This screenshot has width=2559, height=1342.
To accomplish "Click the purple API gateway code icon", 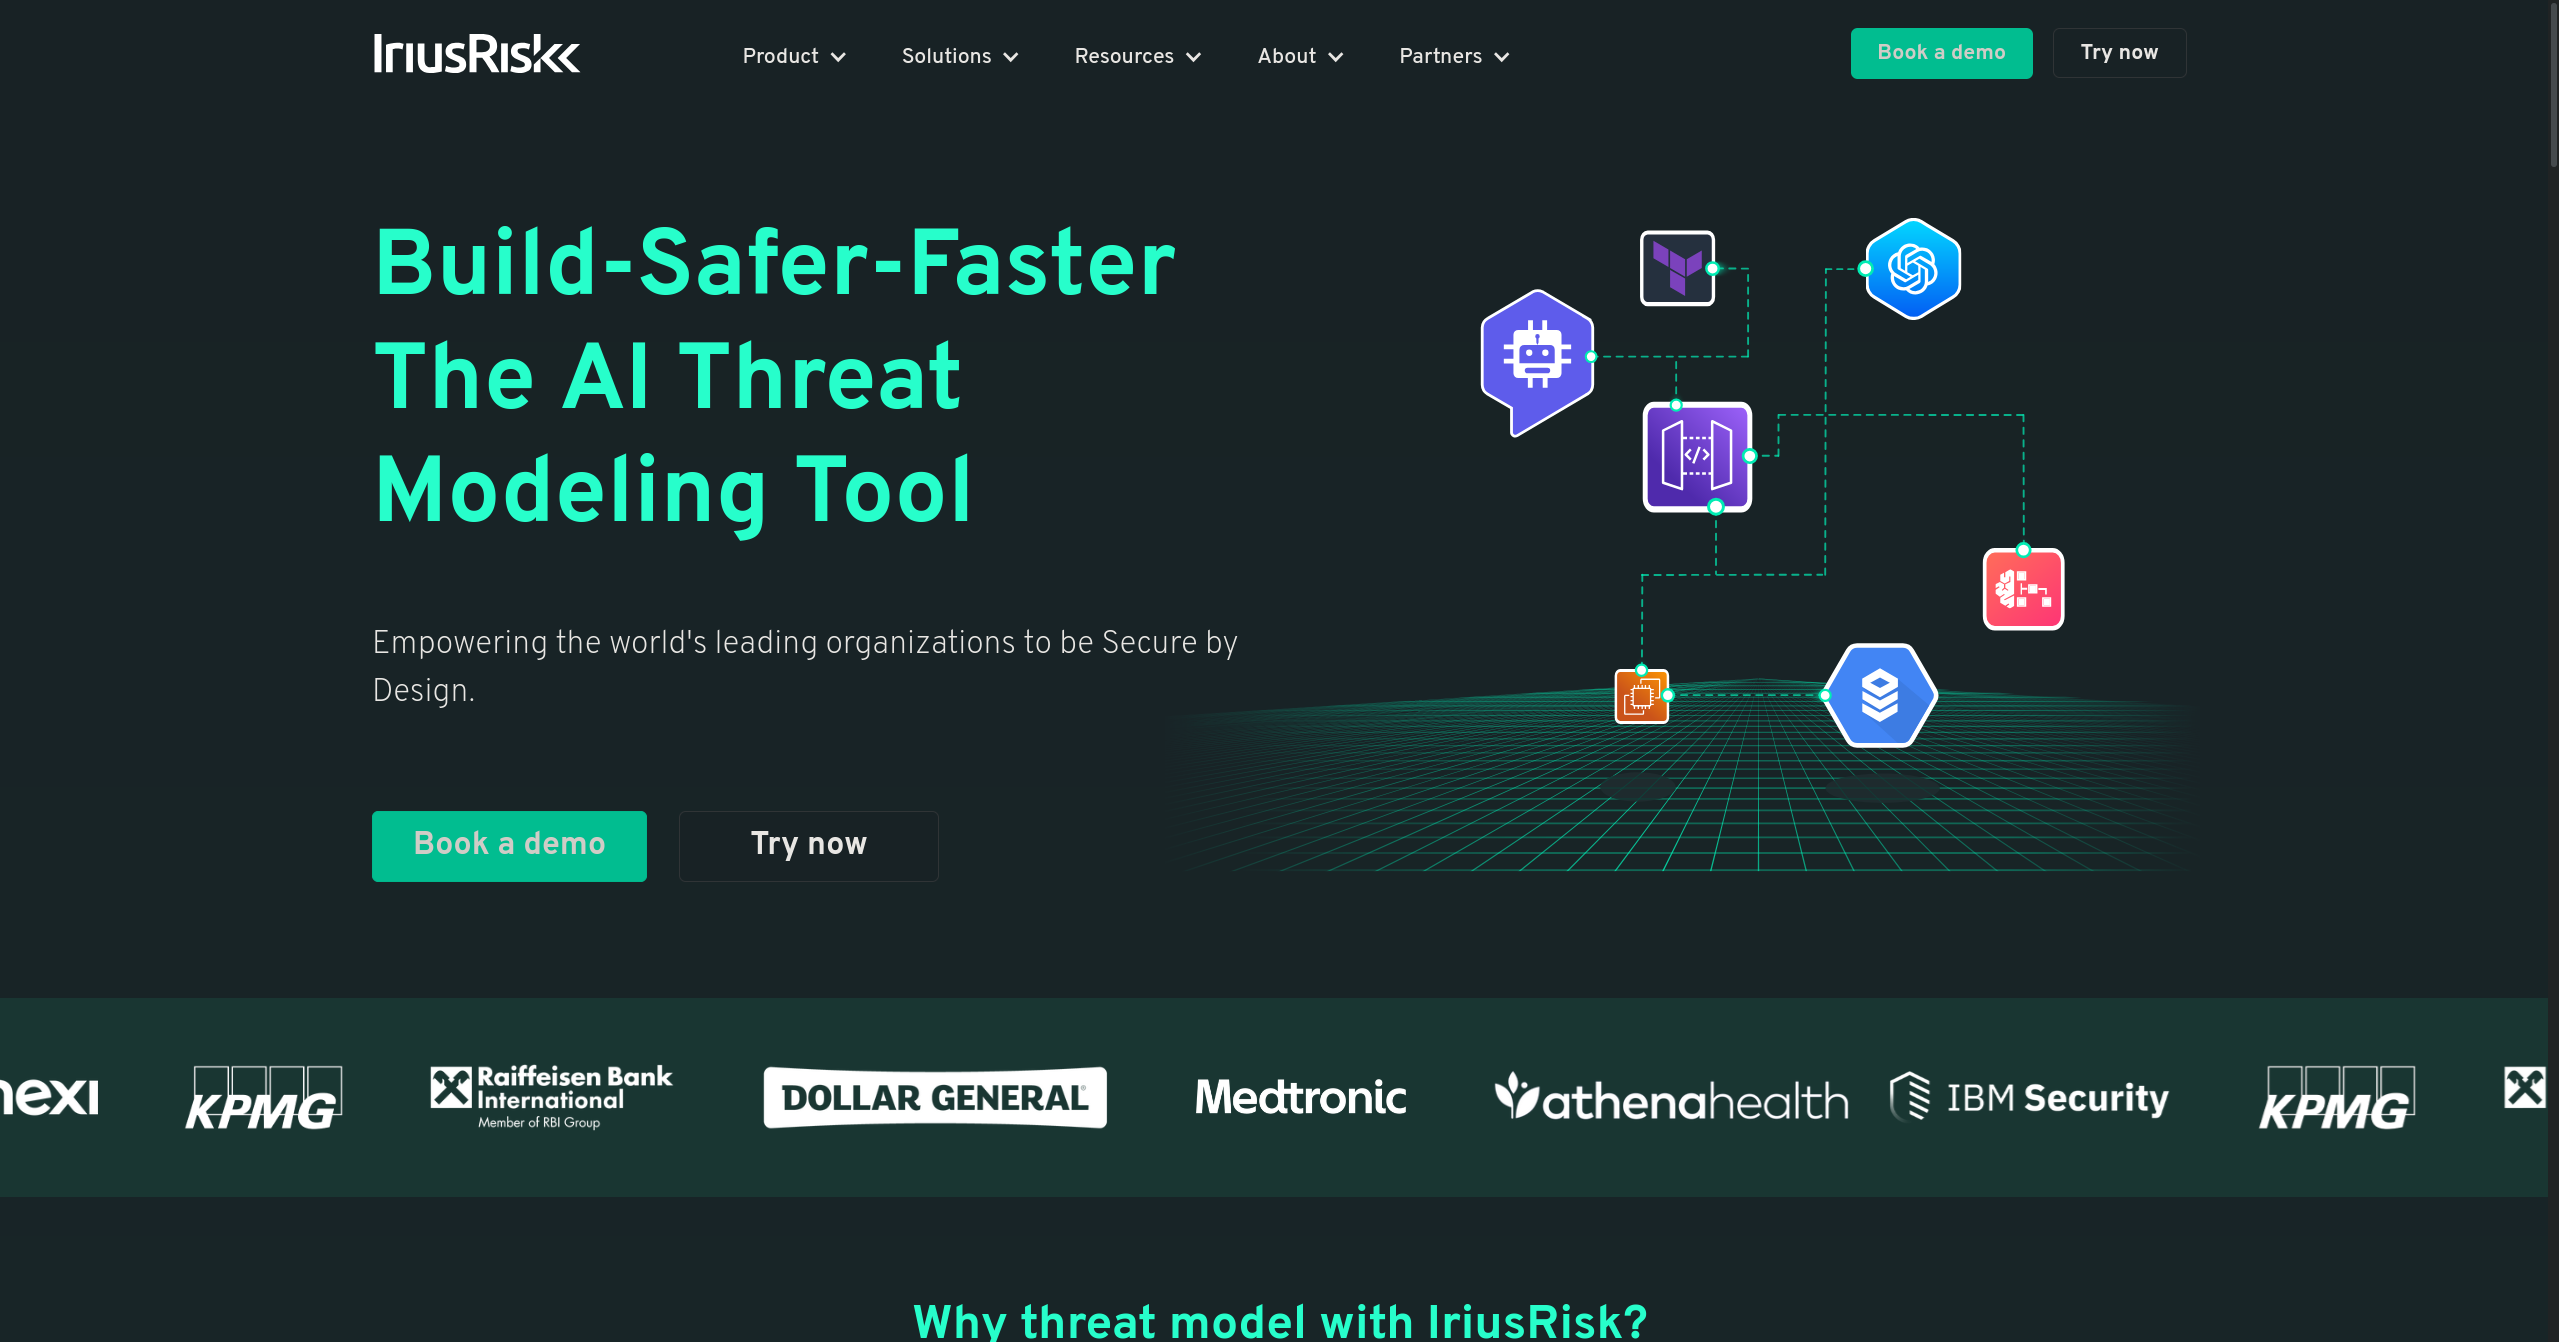I will click(1697, 456).
